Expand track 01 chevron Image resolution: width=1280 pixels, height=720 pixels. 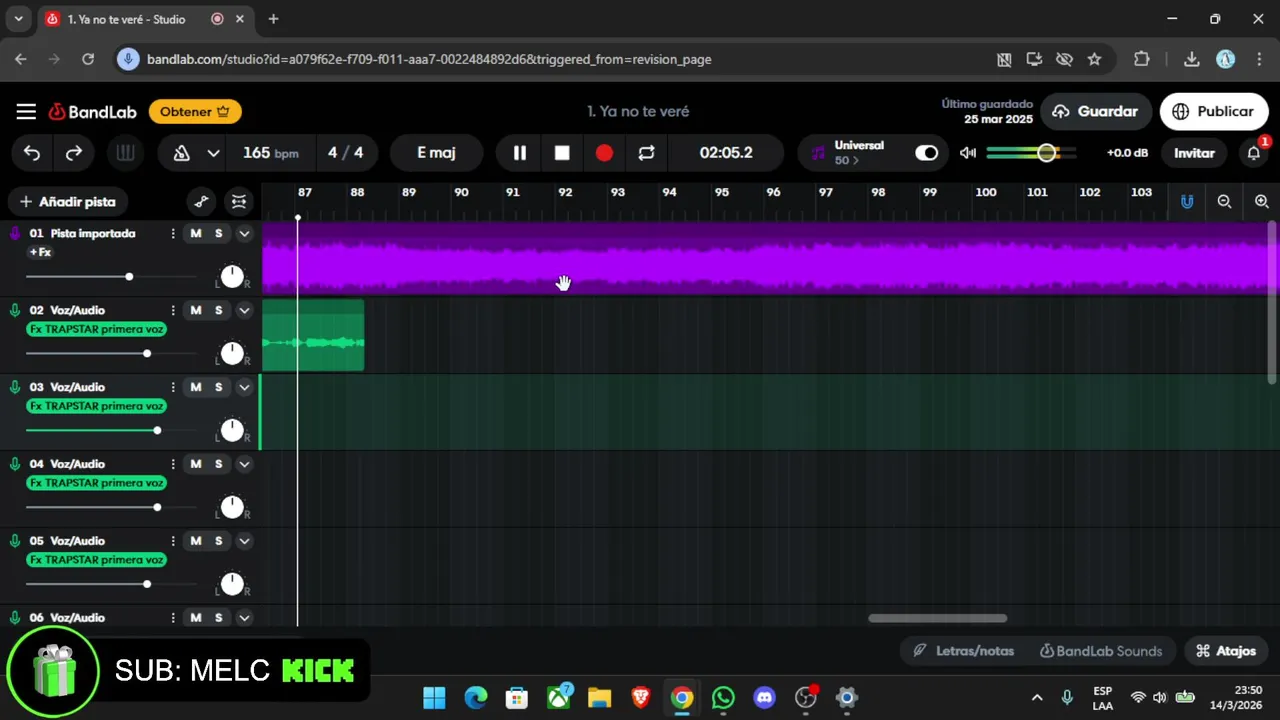point(244,233)
